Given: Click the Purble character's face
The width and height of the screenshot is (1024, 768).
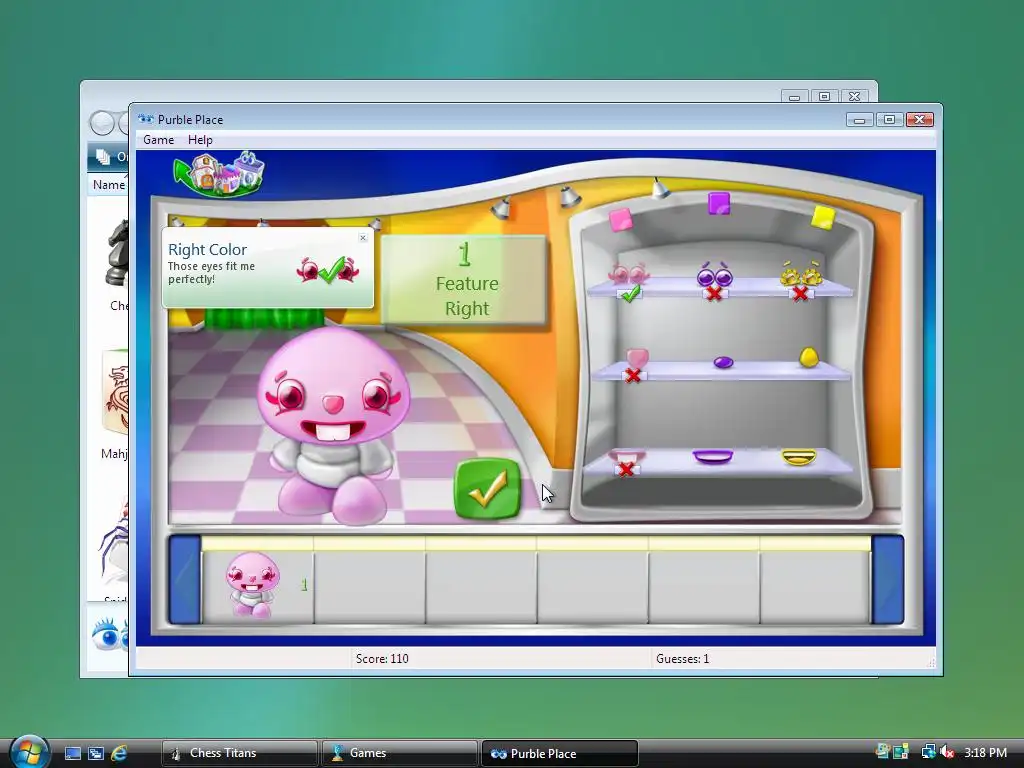Looking at the screenshot, I should pyautogui.click(x=333, y=389).
